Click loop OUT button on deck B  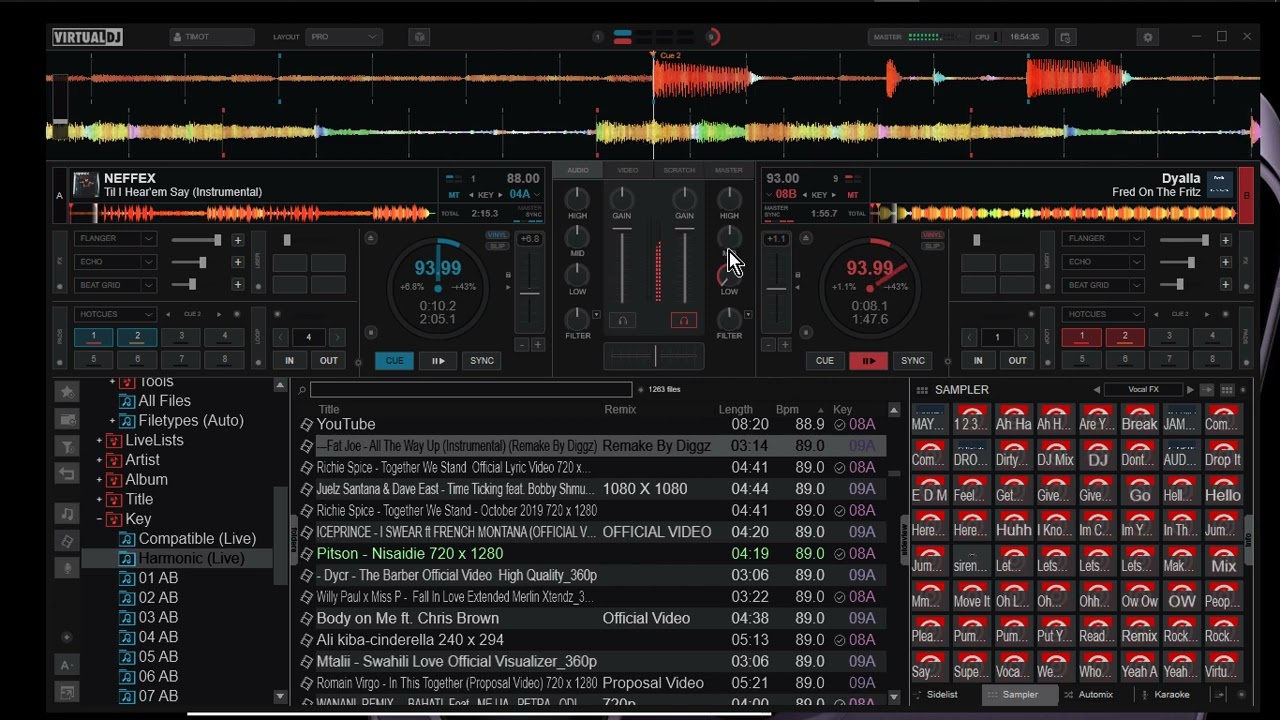[x=1017, y=361]
